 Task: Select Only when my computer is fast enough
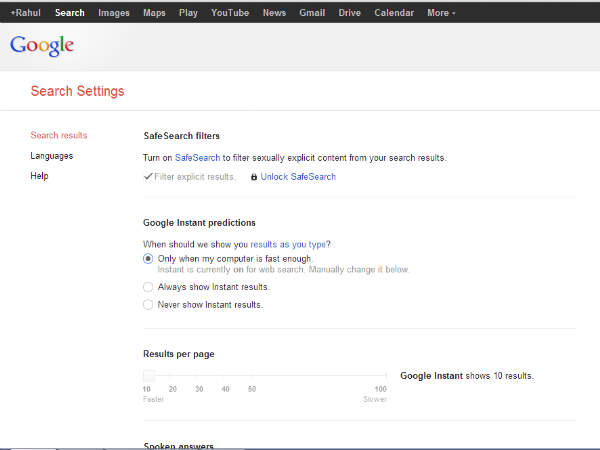tap(148, 259)
